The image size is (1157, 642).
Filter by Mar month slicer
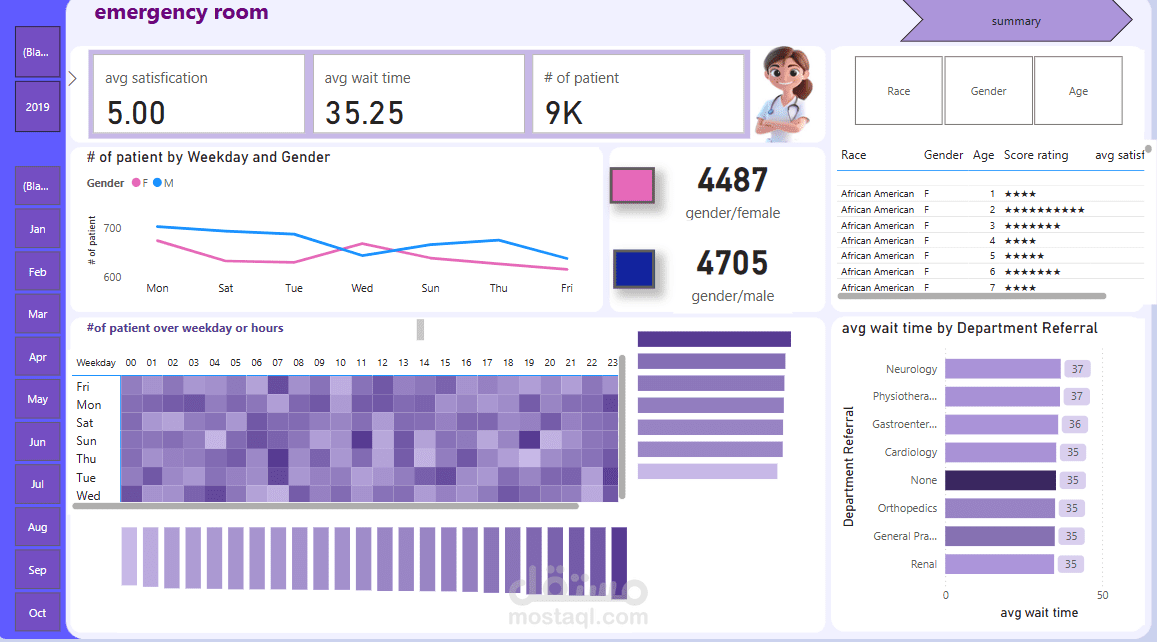click(x=38, y=314)
